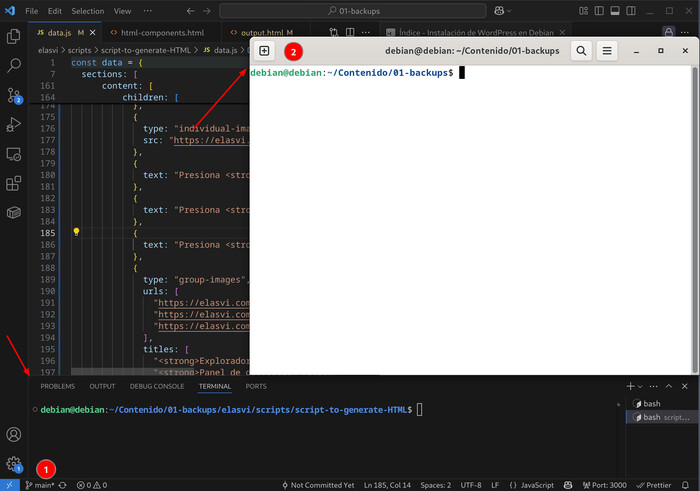700x491 pixels.
Task: Open the Manage gear in activity bar
Action: coord(13,464)
